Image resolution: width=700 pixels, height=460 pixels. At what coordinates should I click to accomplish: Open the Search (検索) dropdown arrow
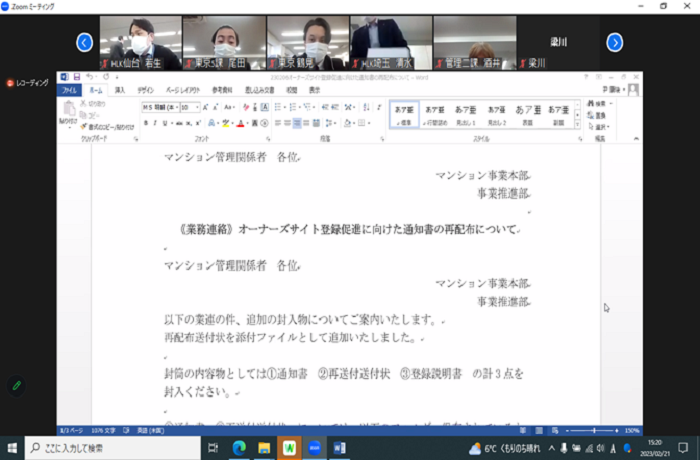coord(611,104)
